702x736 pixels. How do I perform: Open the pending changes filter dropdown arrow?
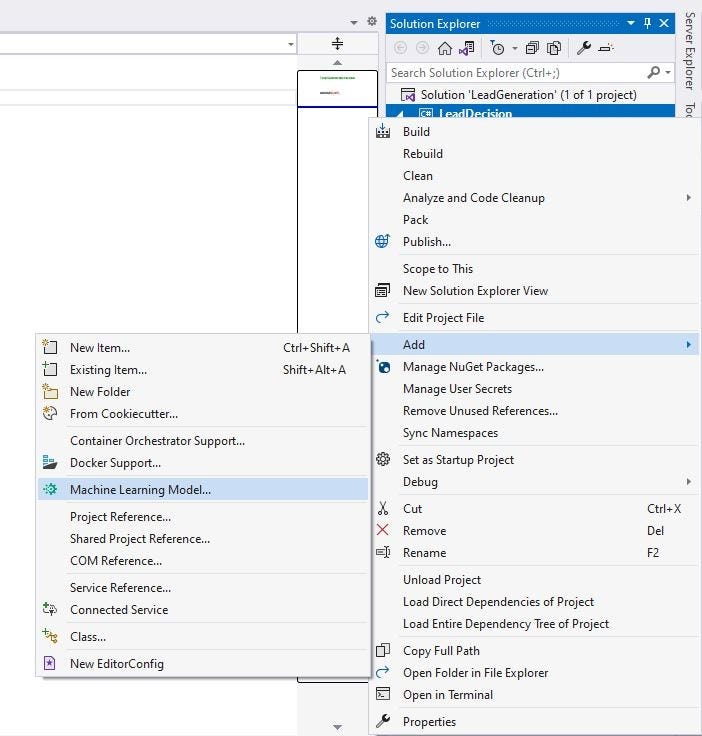coord(515,48)
